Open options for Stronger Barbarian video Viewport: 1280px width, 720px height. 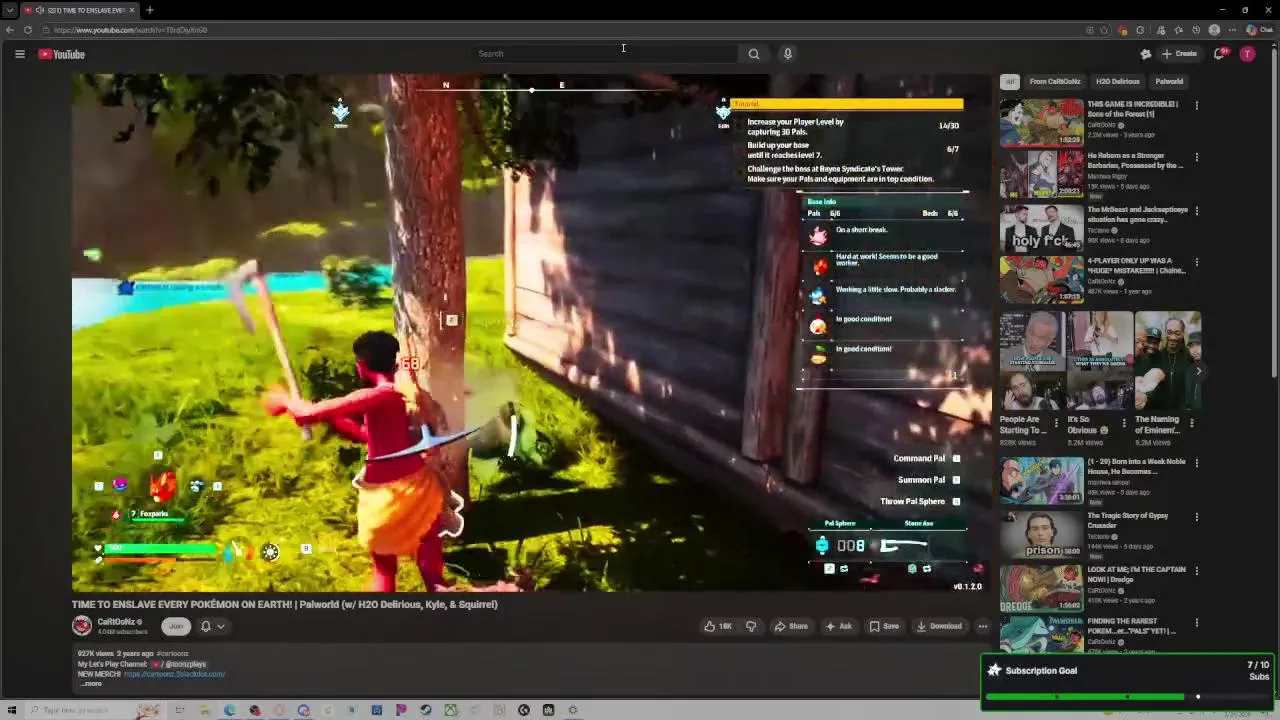coord(1196,157)
